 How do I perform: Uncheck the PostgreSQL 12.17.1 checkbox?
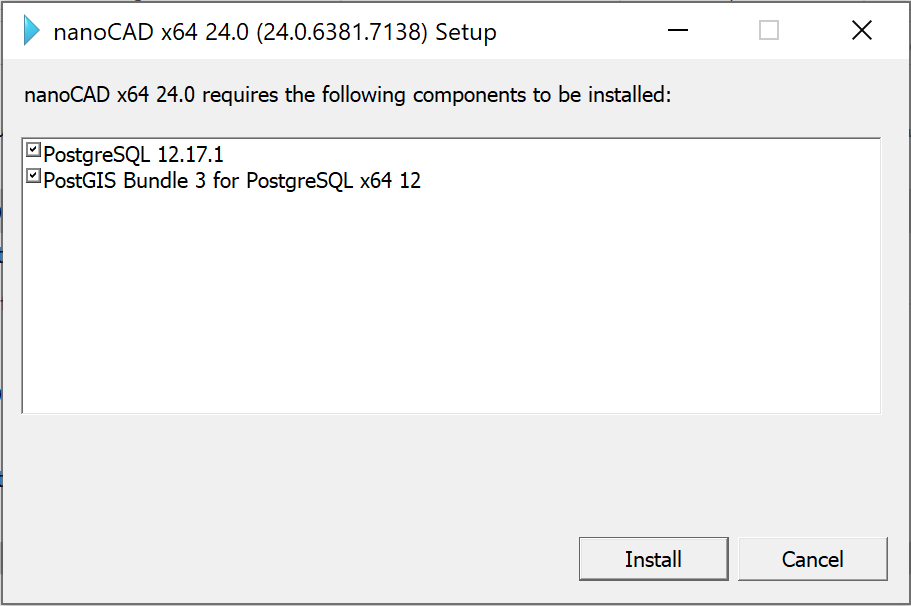pyautogui.click(x=34, y=151)
